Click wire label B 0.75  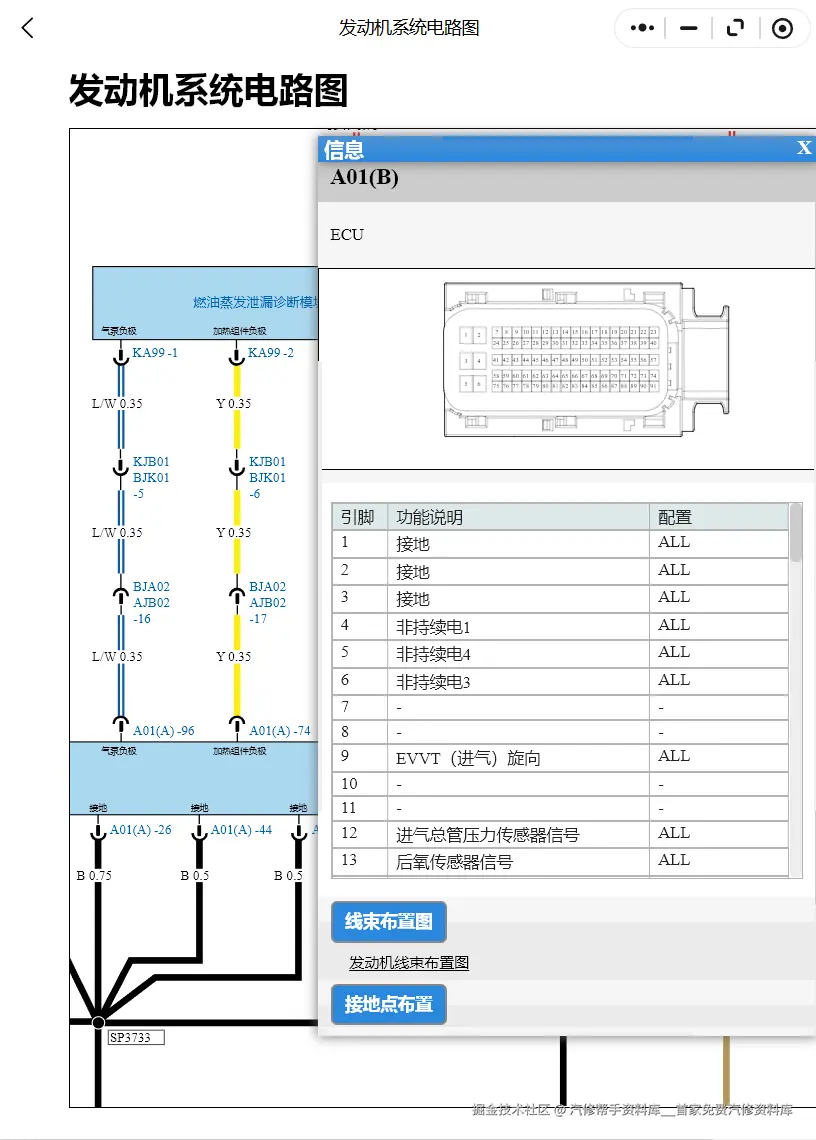(95, 875)
